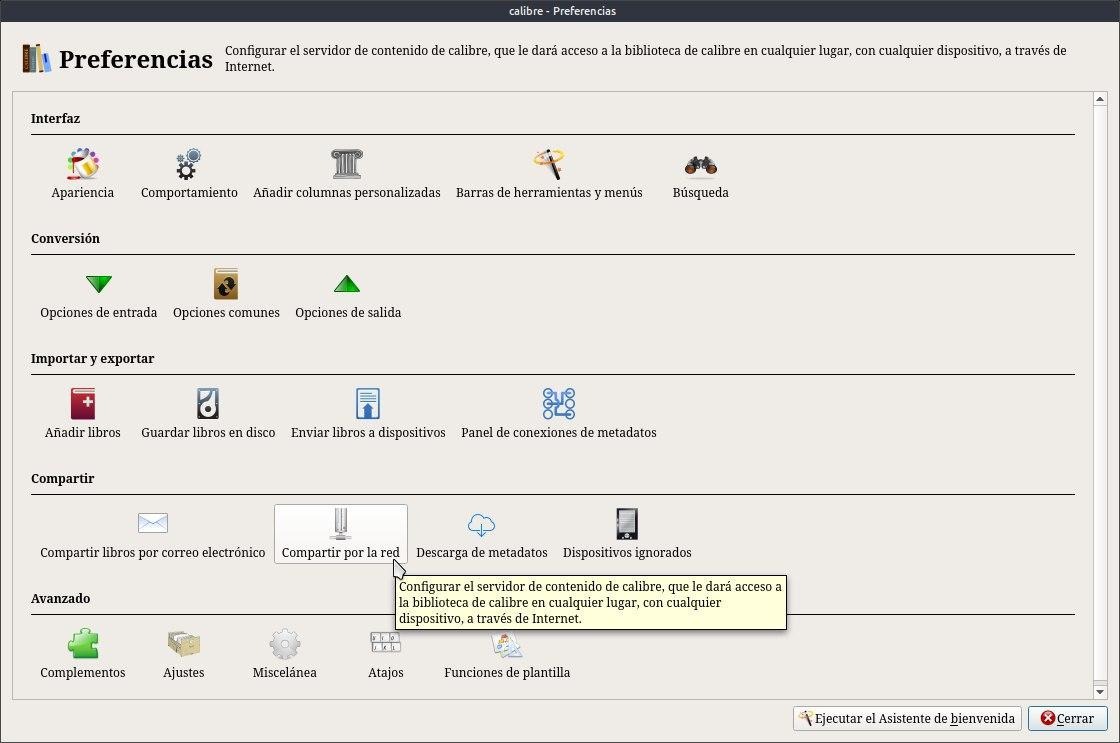1120x743 pixels.
Task: Click the Miscelánea label
Action: (284, 672)
